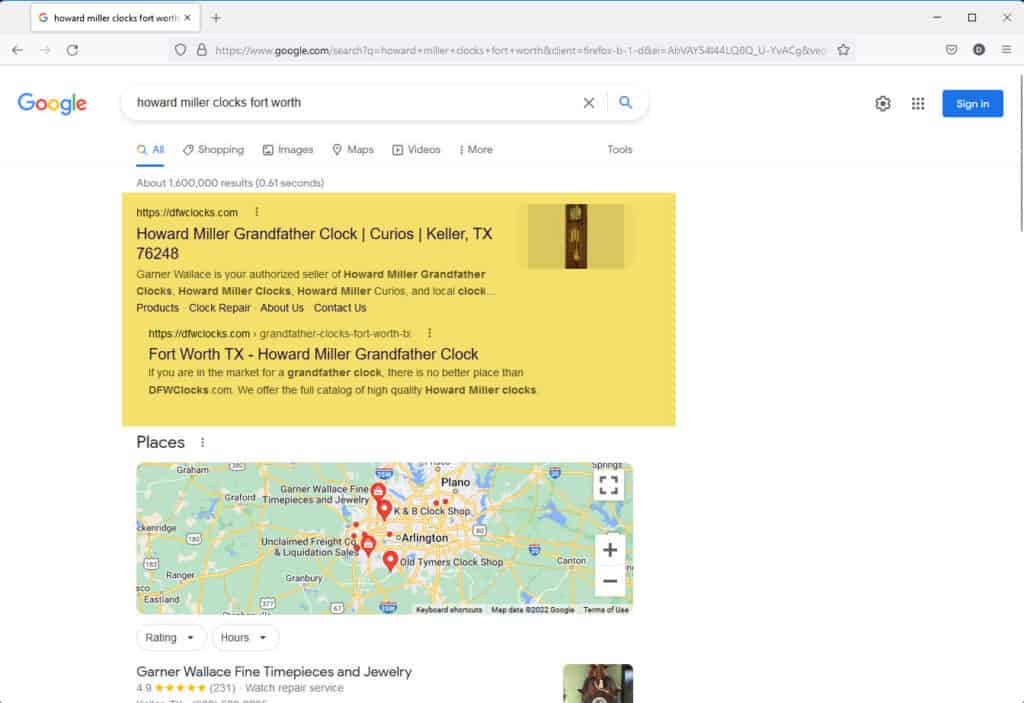The width and height of the screenshot is (1024, 703).
Task: Open the Pocket save icon
Action: pos(952,50)
